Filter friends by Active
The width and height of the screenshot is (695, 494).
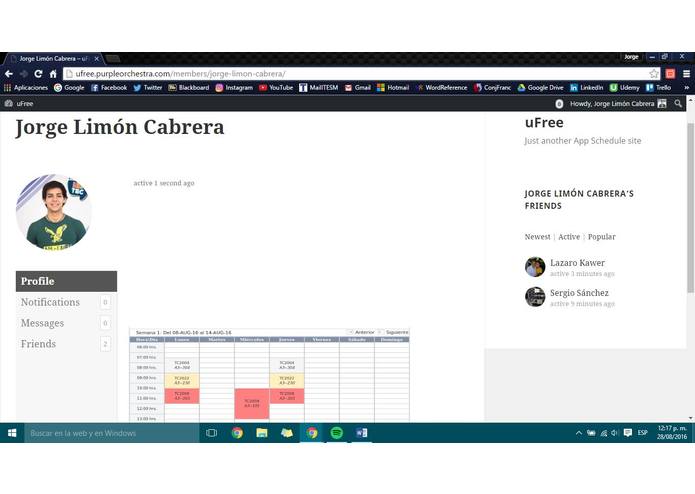pos(569,237)
